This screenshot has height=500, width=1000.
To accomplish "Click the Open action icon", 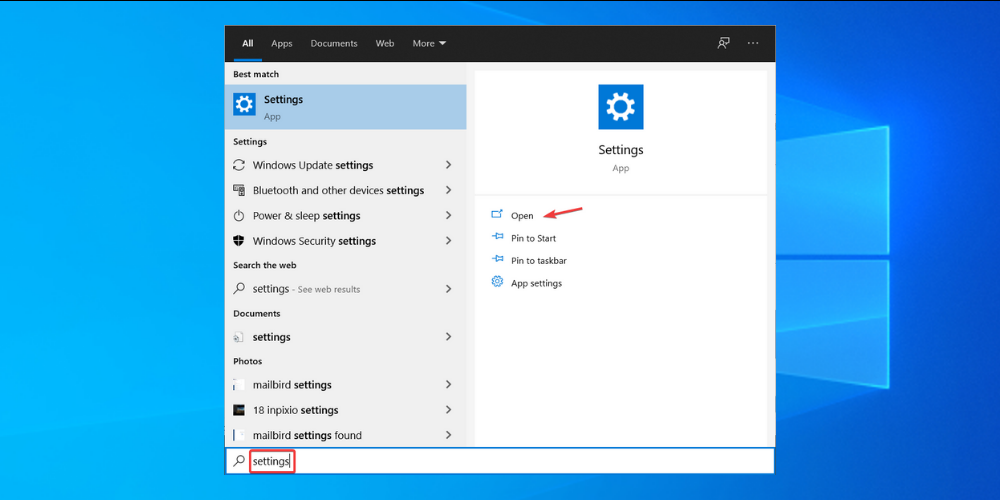I will 497,215.
